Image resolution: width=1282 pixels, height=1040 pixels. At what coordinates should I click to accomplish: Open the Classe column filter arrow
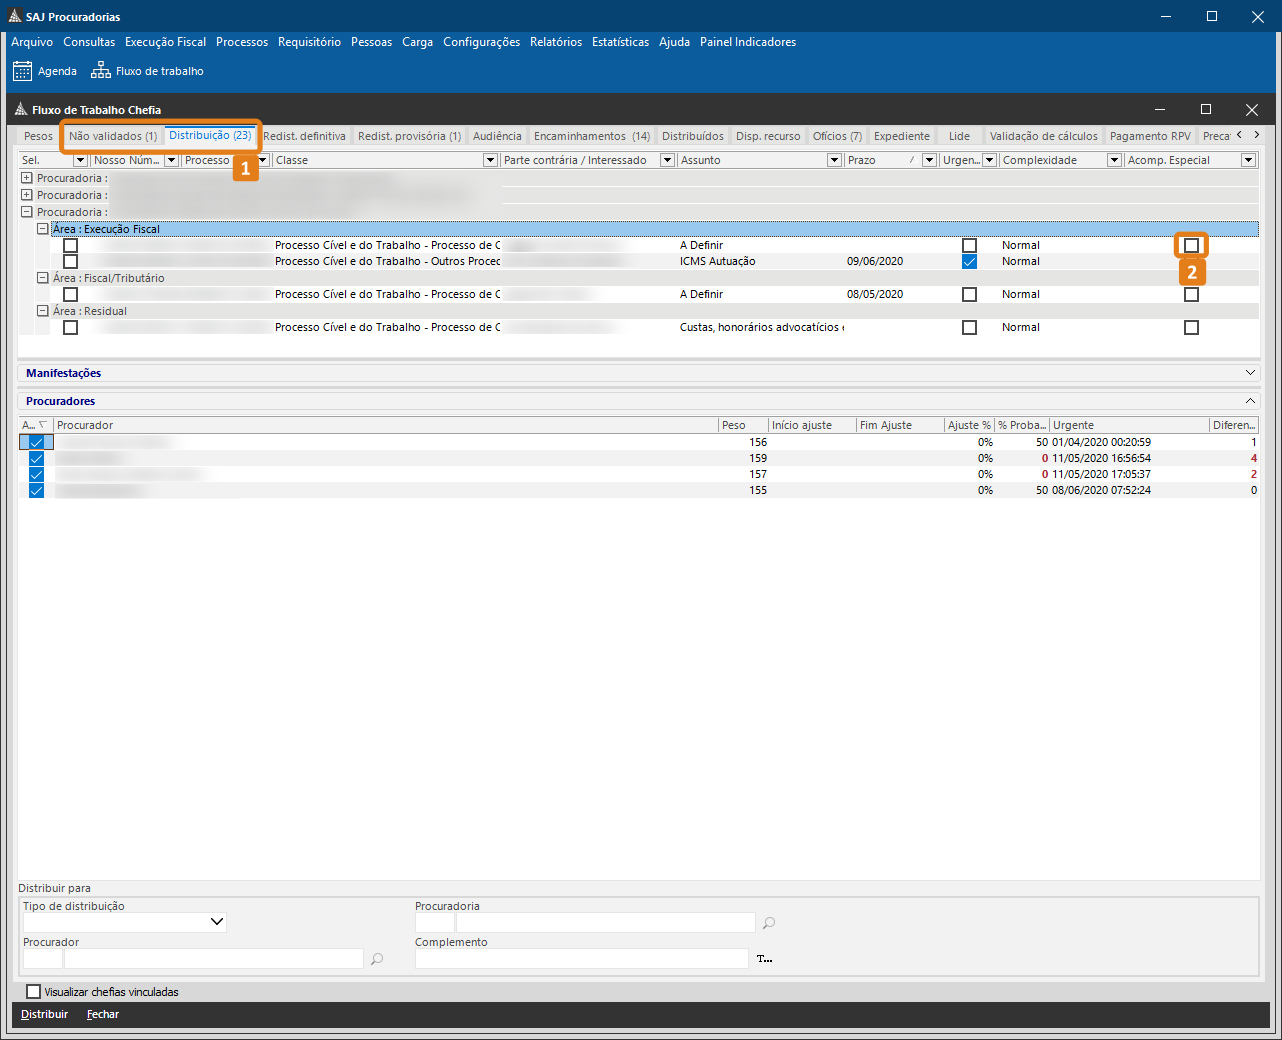490,160
